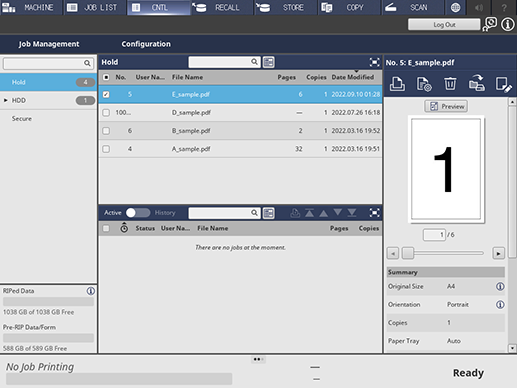Open column settings for the Hold list

(x=268, y=62)
